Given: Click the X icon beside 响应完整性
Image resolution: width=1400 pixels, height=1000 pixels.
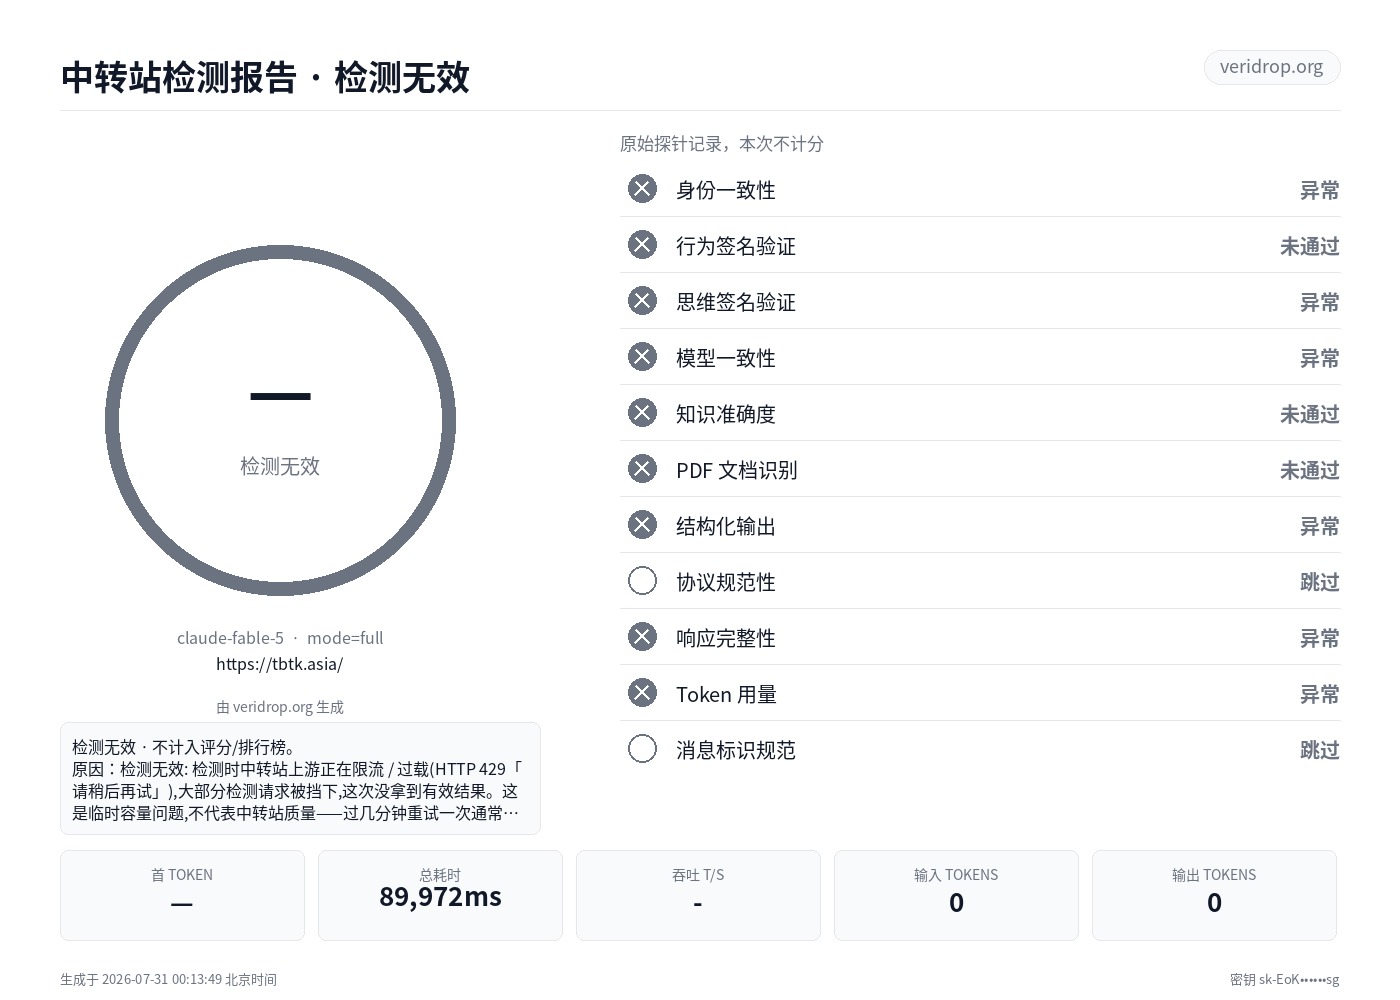Looking at the screenshot, I should (x=642, y=637).
